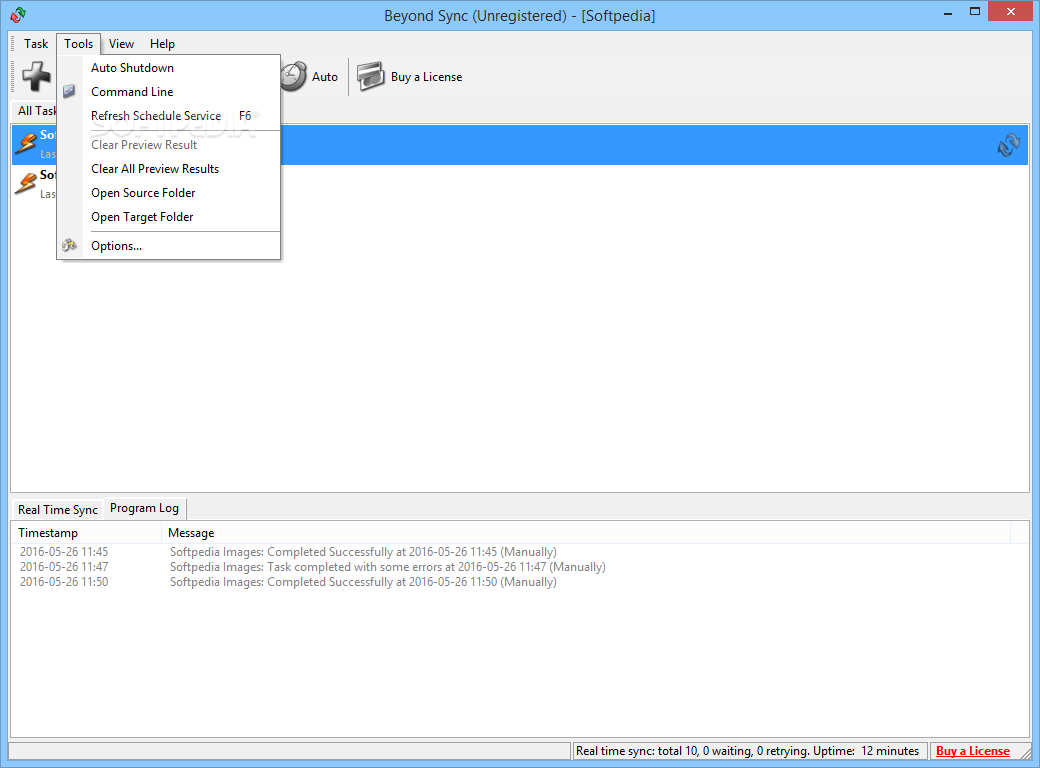Select the All Tasks tab
Viewport: 1040px width, 768px height.
coord(36,111)
